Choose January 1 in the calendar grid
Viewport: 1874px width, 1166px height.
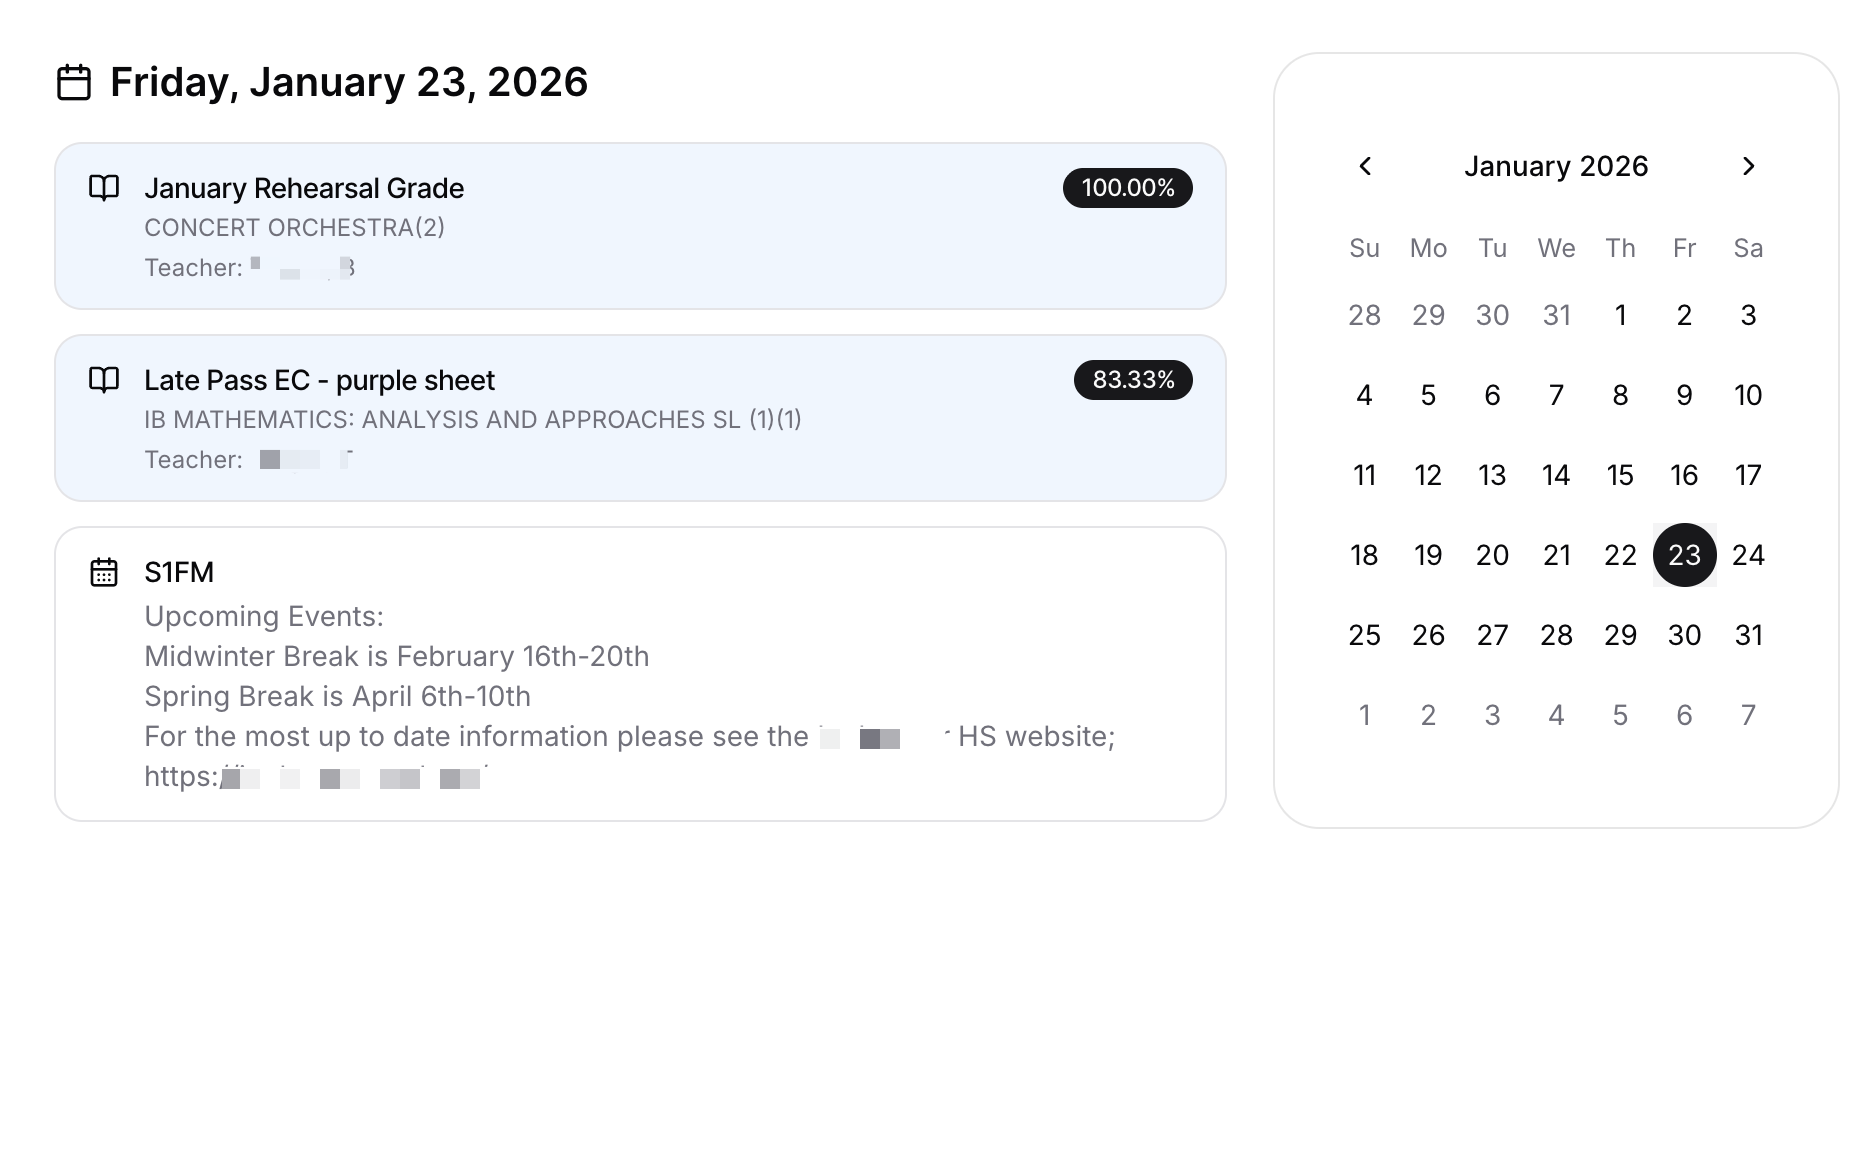tap(1620, 315)
